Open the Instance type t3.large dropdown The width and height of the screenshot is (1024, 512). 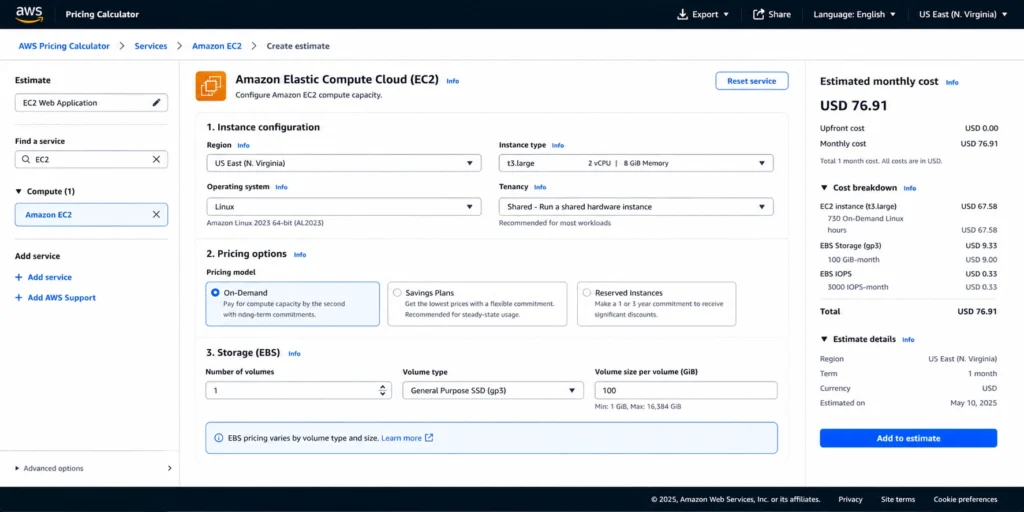(x=636, y=163)
